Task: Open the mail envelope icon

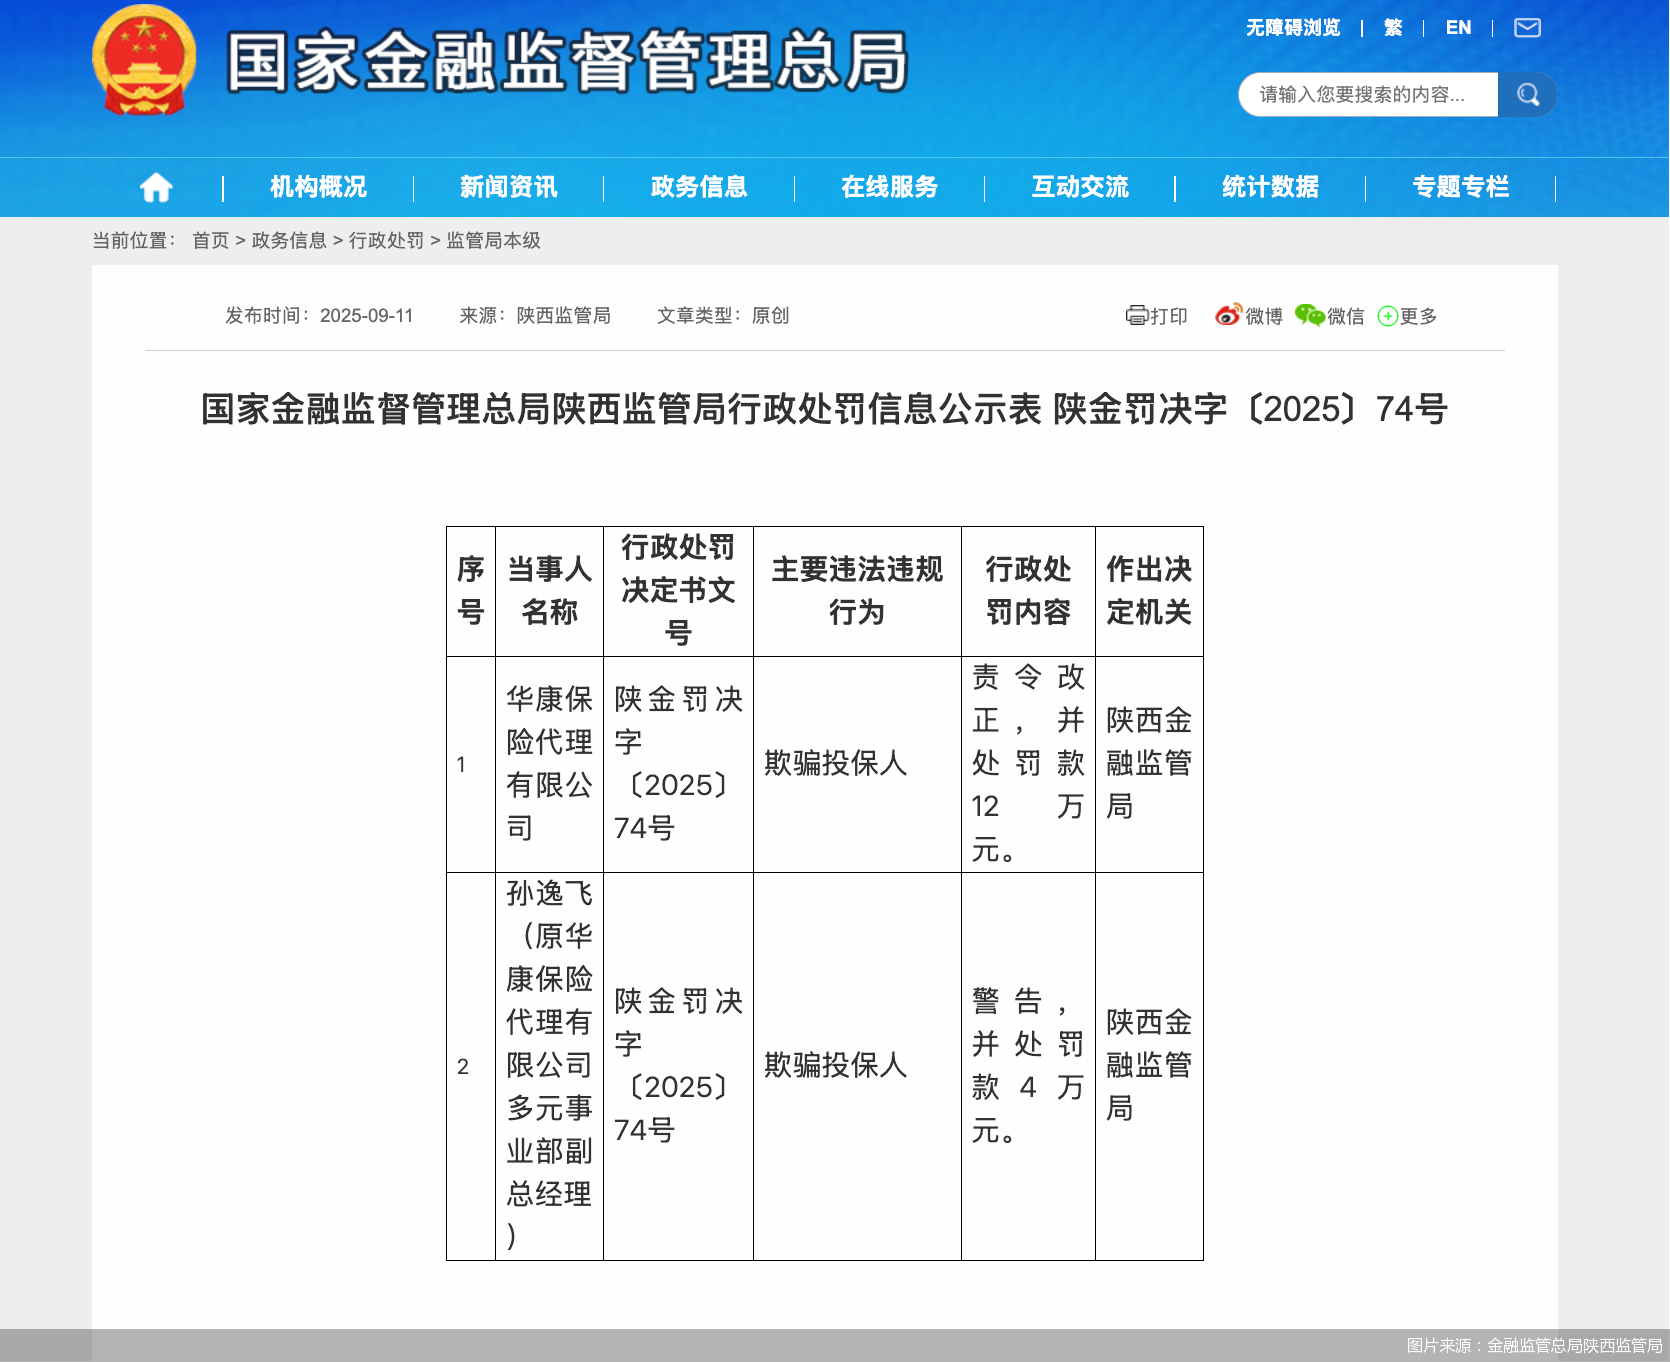Action: (1527, 28)
